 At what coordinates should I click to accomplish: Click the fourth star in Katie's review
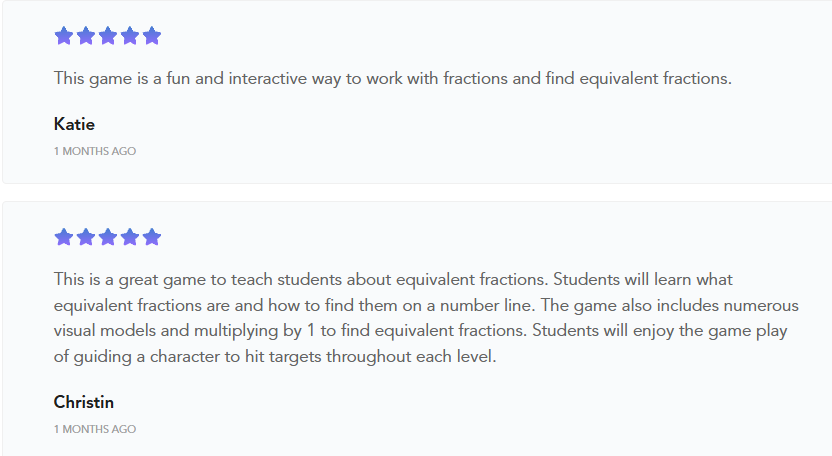point(130,36)
